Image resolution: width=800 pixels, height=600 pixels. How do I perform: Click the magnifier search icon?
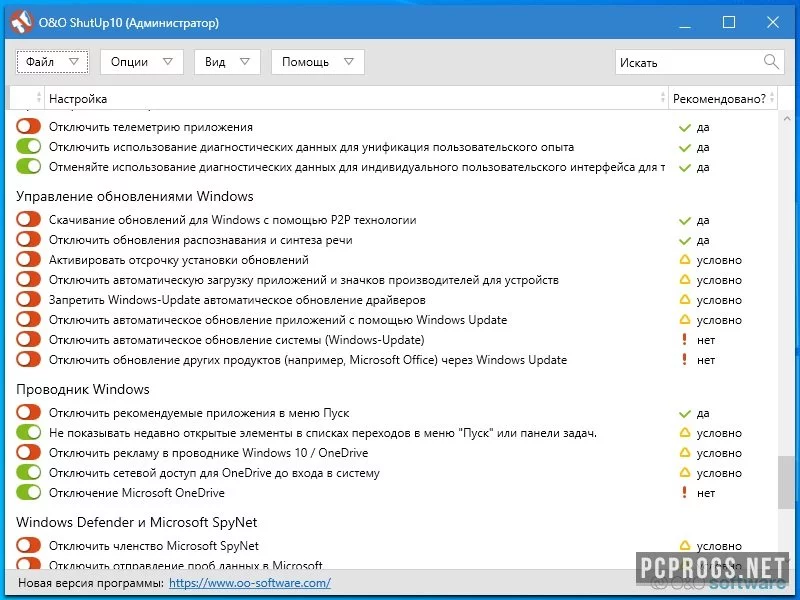click(771, 62)
